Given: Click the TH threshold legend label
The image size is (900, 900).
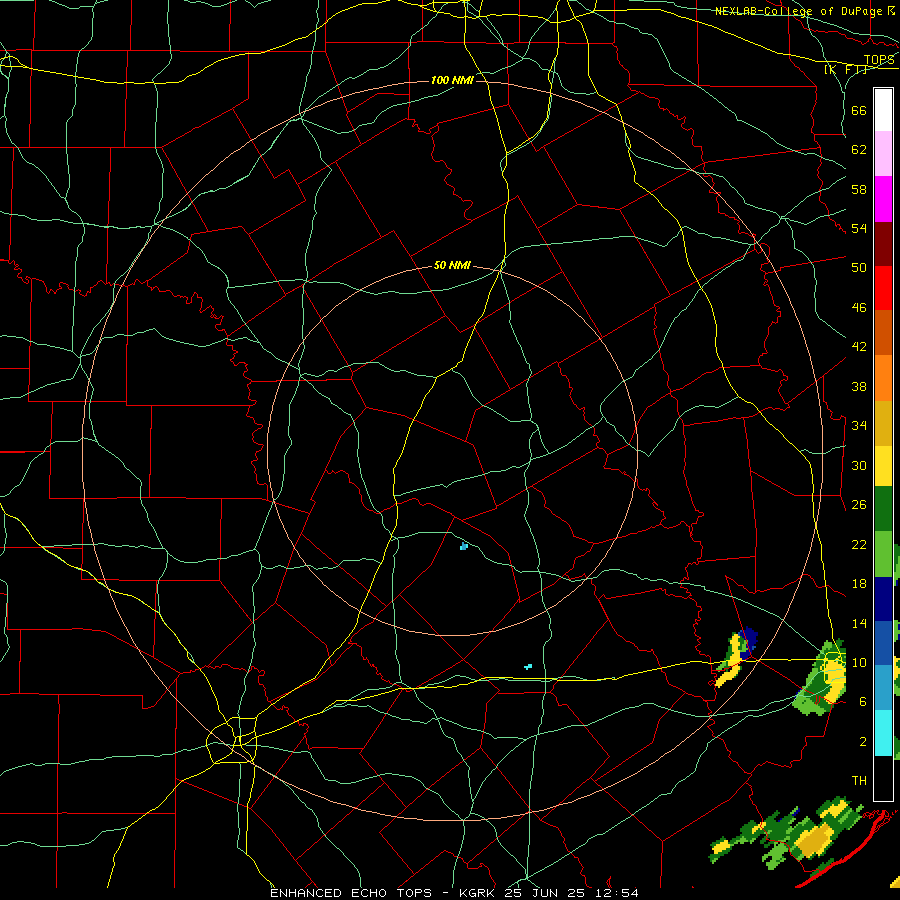Looking at the screenshot, I should click(859, 781).
